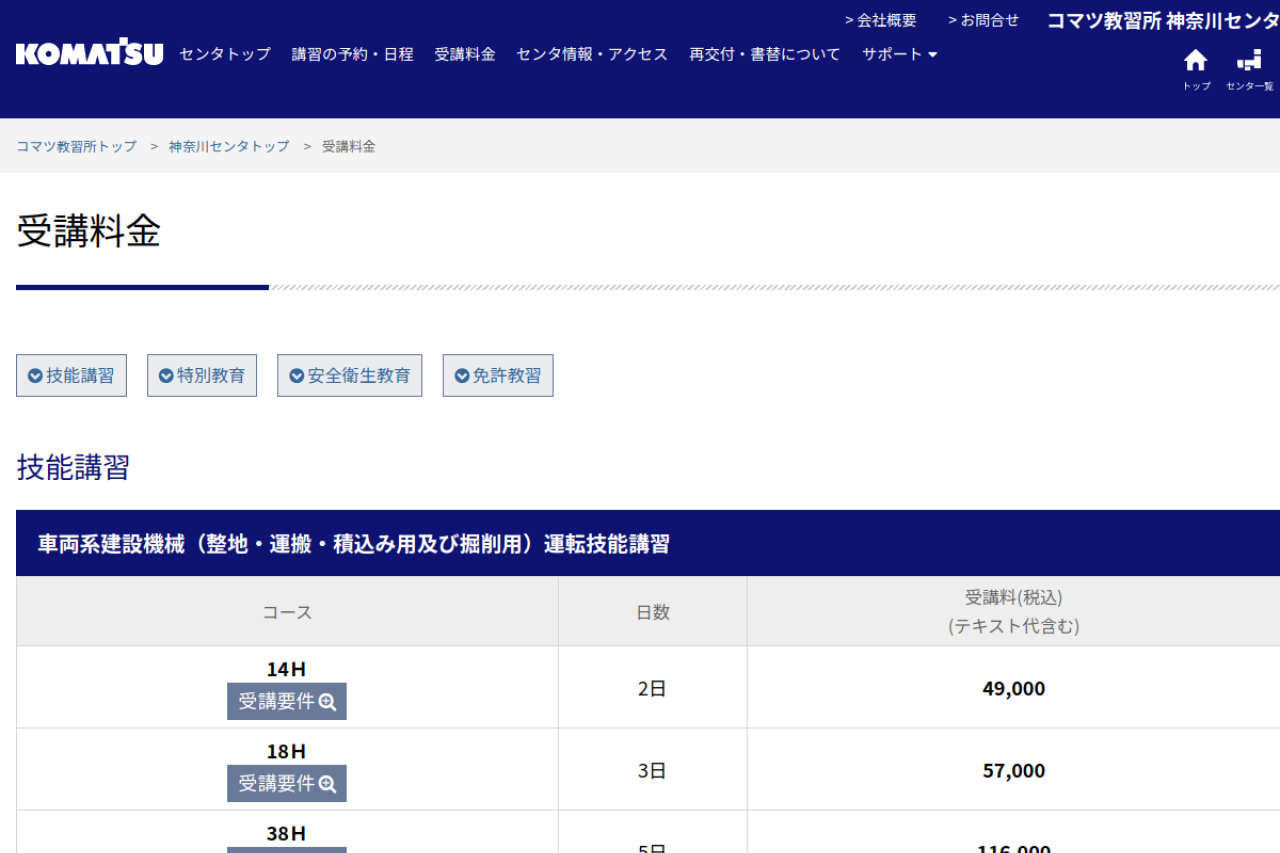Click the 2日 days cell
This screenshot has width=1280, height=853.
click(653, 688)
